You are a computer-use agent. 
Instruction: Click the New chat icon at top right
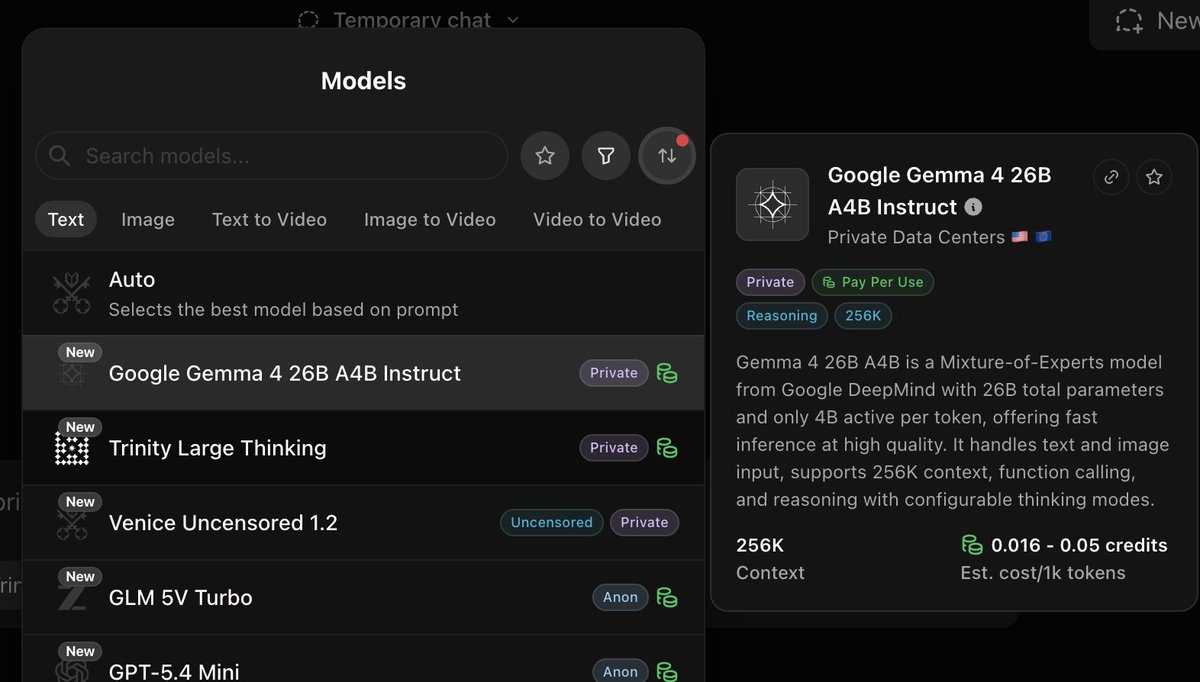pyautogui.click(x=1130, y=20)
